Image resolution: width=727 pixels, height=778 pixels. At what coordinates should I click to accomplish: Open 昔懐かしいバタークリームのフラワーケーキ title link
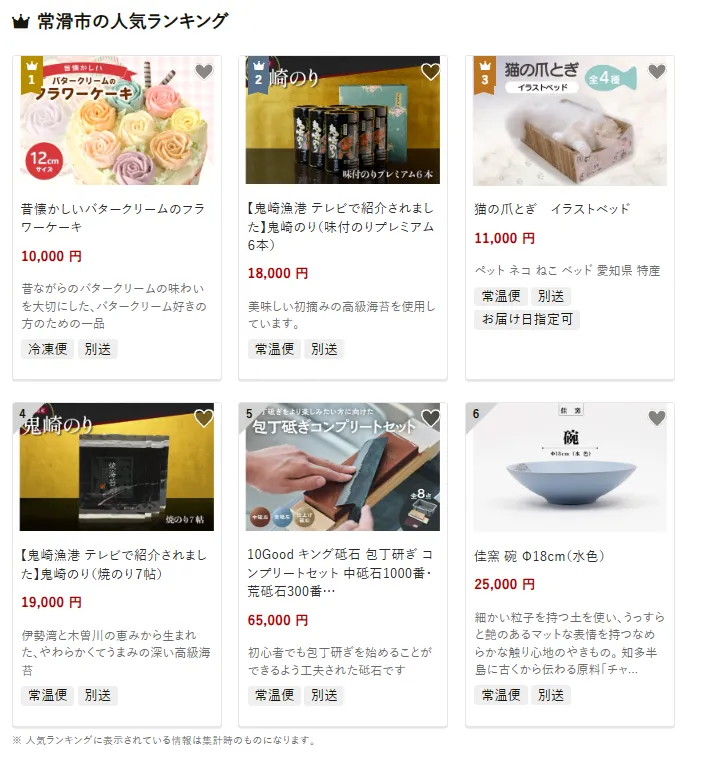click(113, 218)
